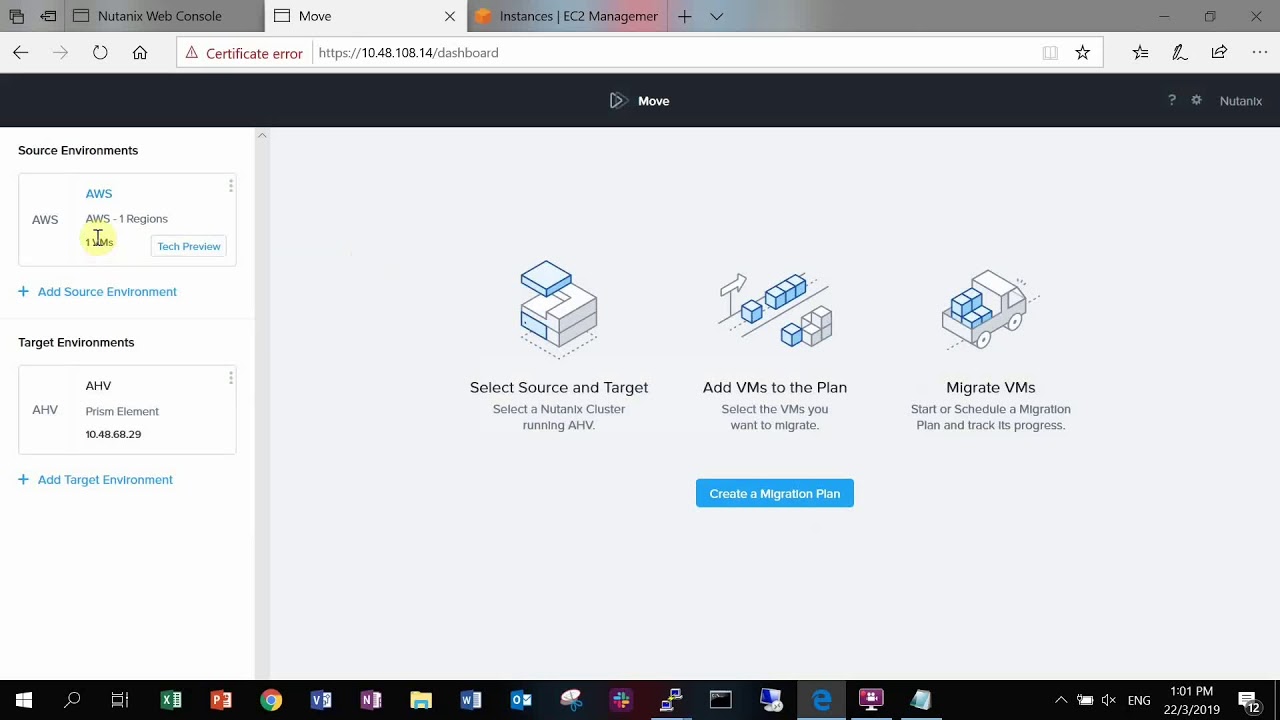Viewport: 1280px width, 720px height.
Task: Click the Add VMs to the Plan illustration
Action: tap(775, 310)
